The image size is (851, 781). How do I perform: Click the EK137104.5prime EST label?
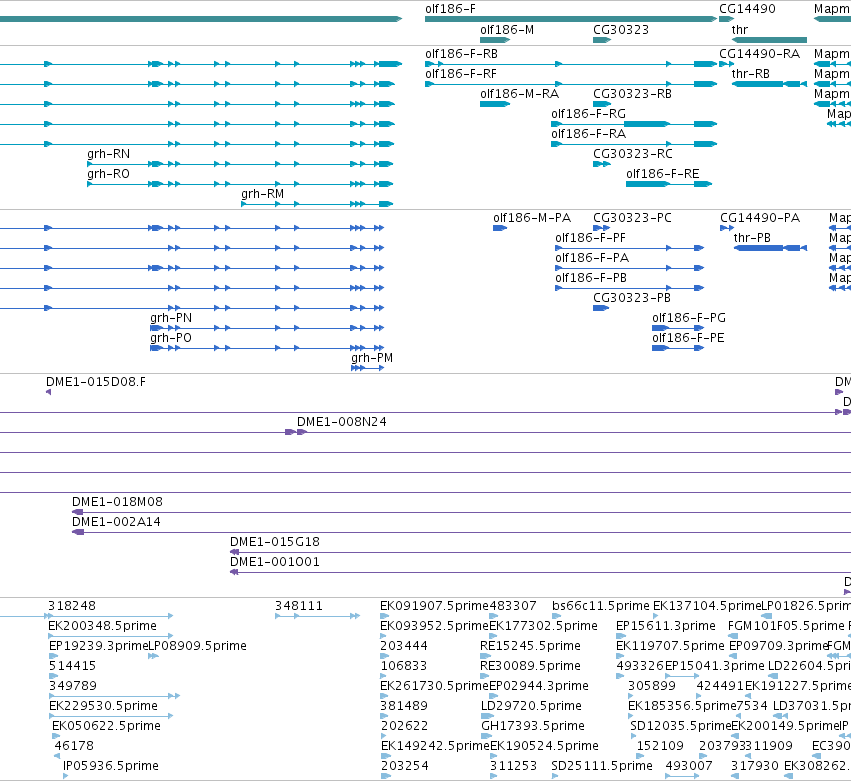point(707,606)
